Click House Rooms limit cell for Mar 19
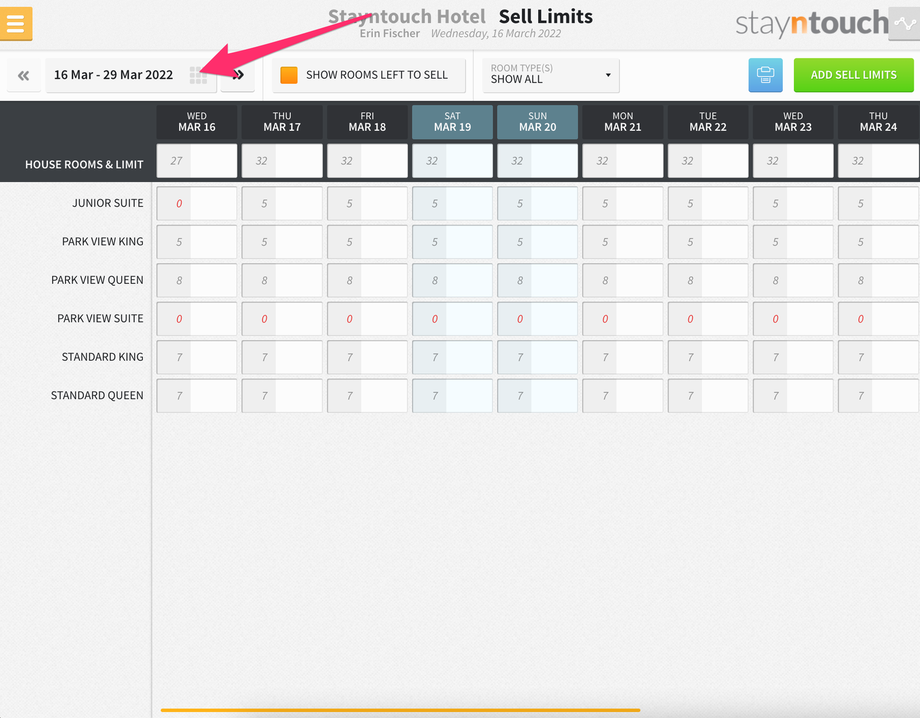This screenshot has width=920, height=718. coord(452,161)
